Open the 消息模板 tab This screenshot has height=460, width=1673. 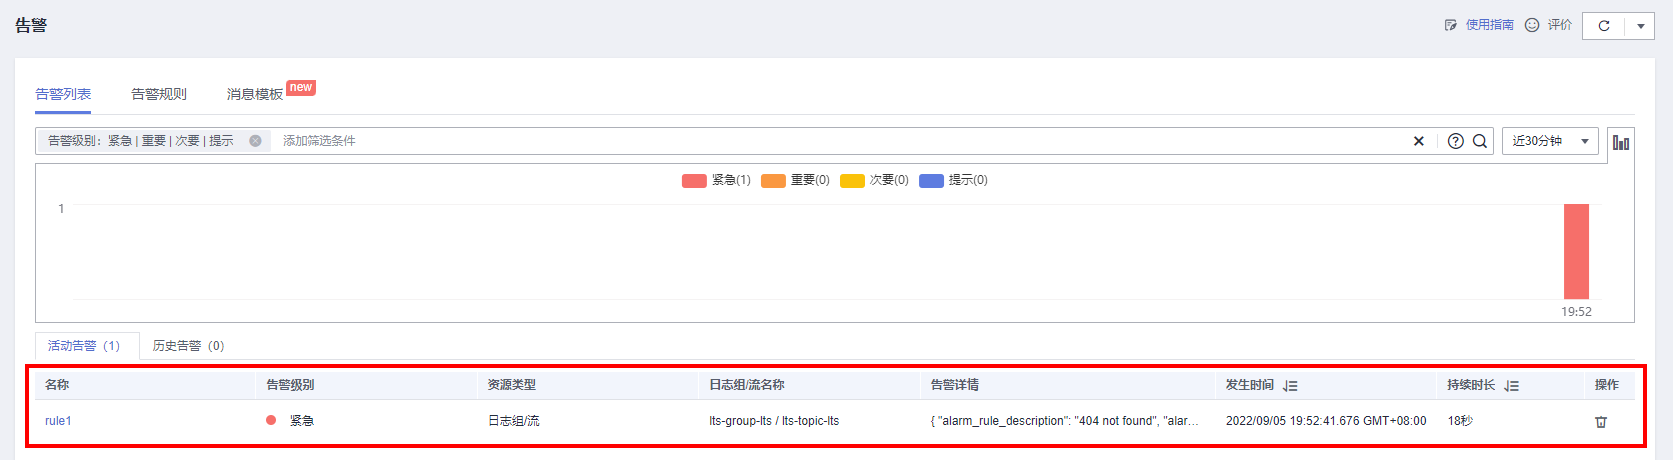tap(255, 94)
